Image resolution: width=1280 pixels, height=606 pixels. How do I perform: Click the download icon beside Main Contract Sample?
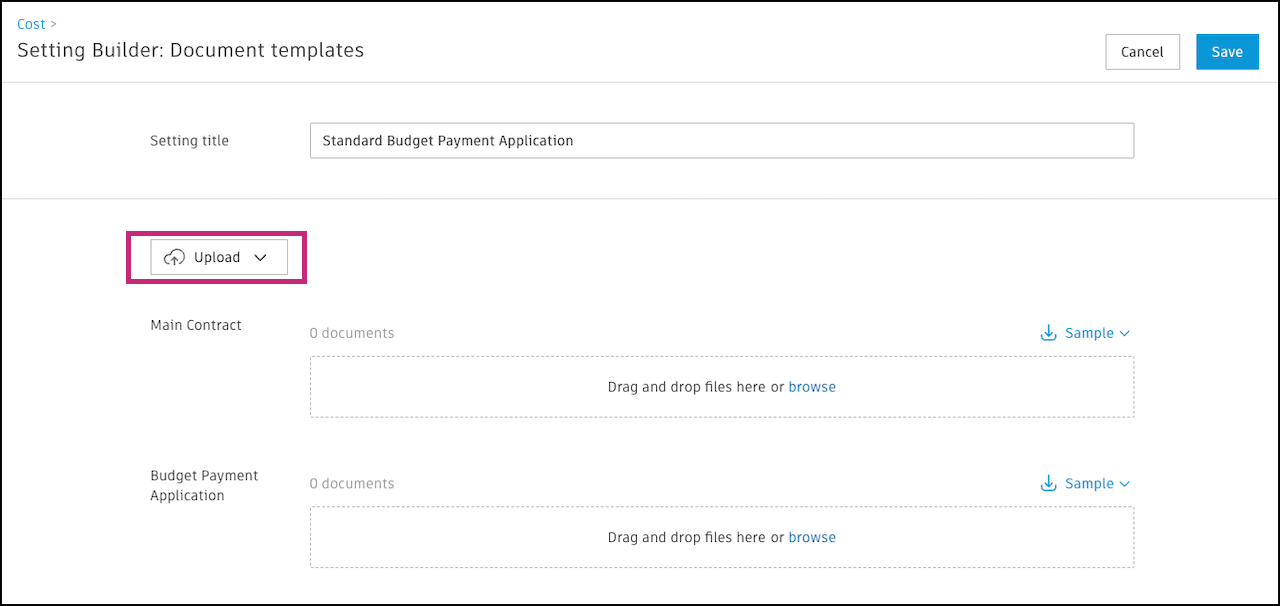(1049, 333)
